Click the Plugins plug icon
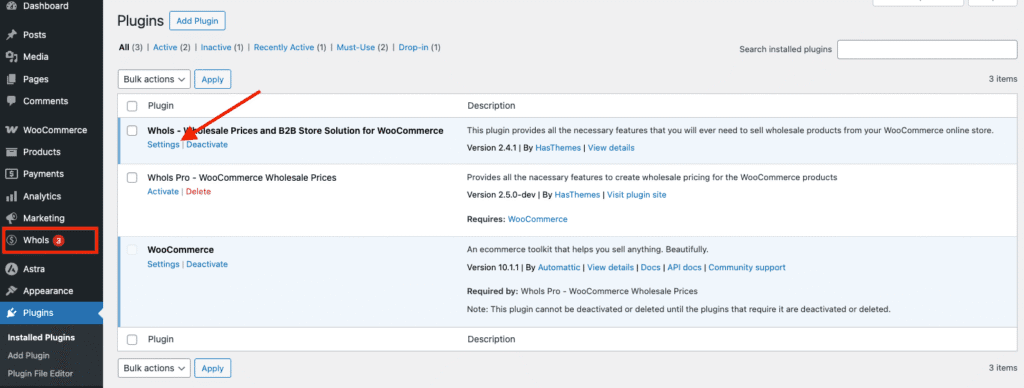Screen dimensions: 1024x388 (11, 313)
